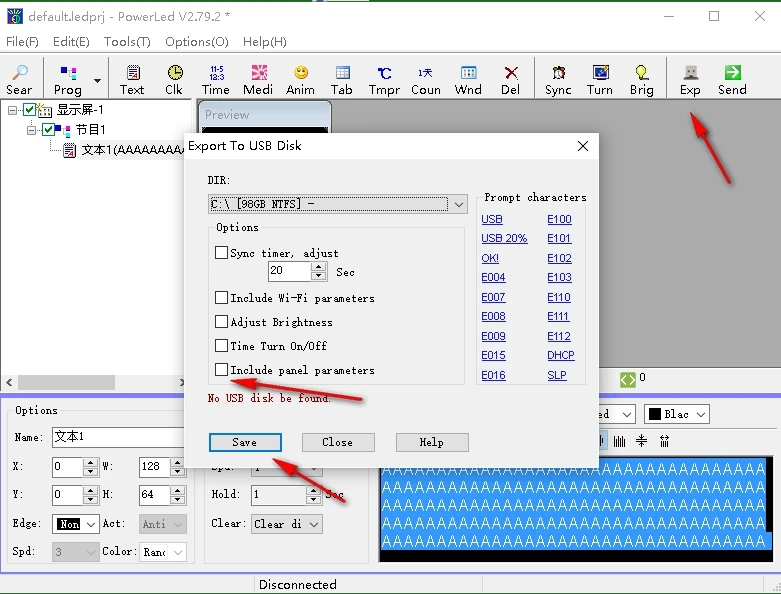Increase the sync timer seconds spinner
781x594 pixels.
tap(318, 266)
